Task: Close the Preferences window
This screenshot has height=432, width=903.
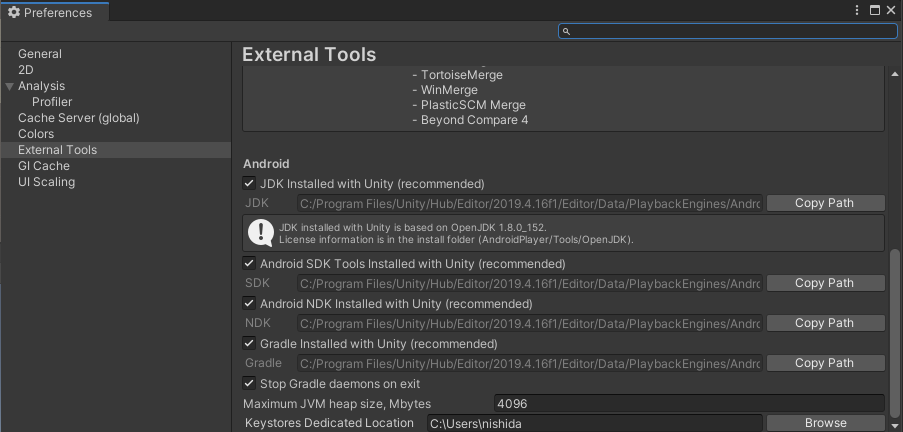Action: pyautogui.click(x=891, y=10)
